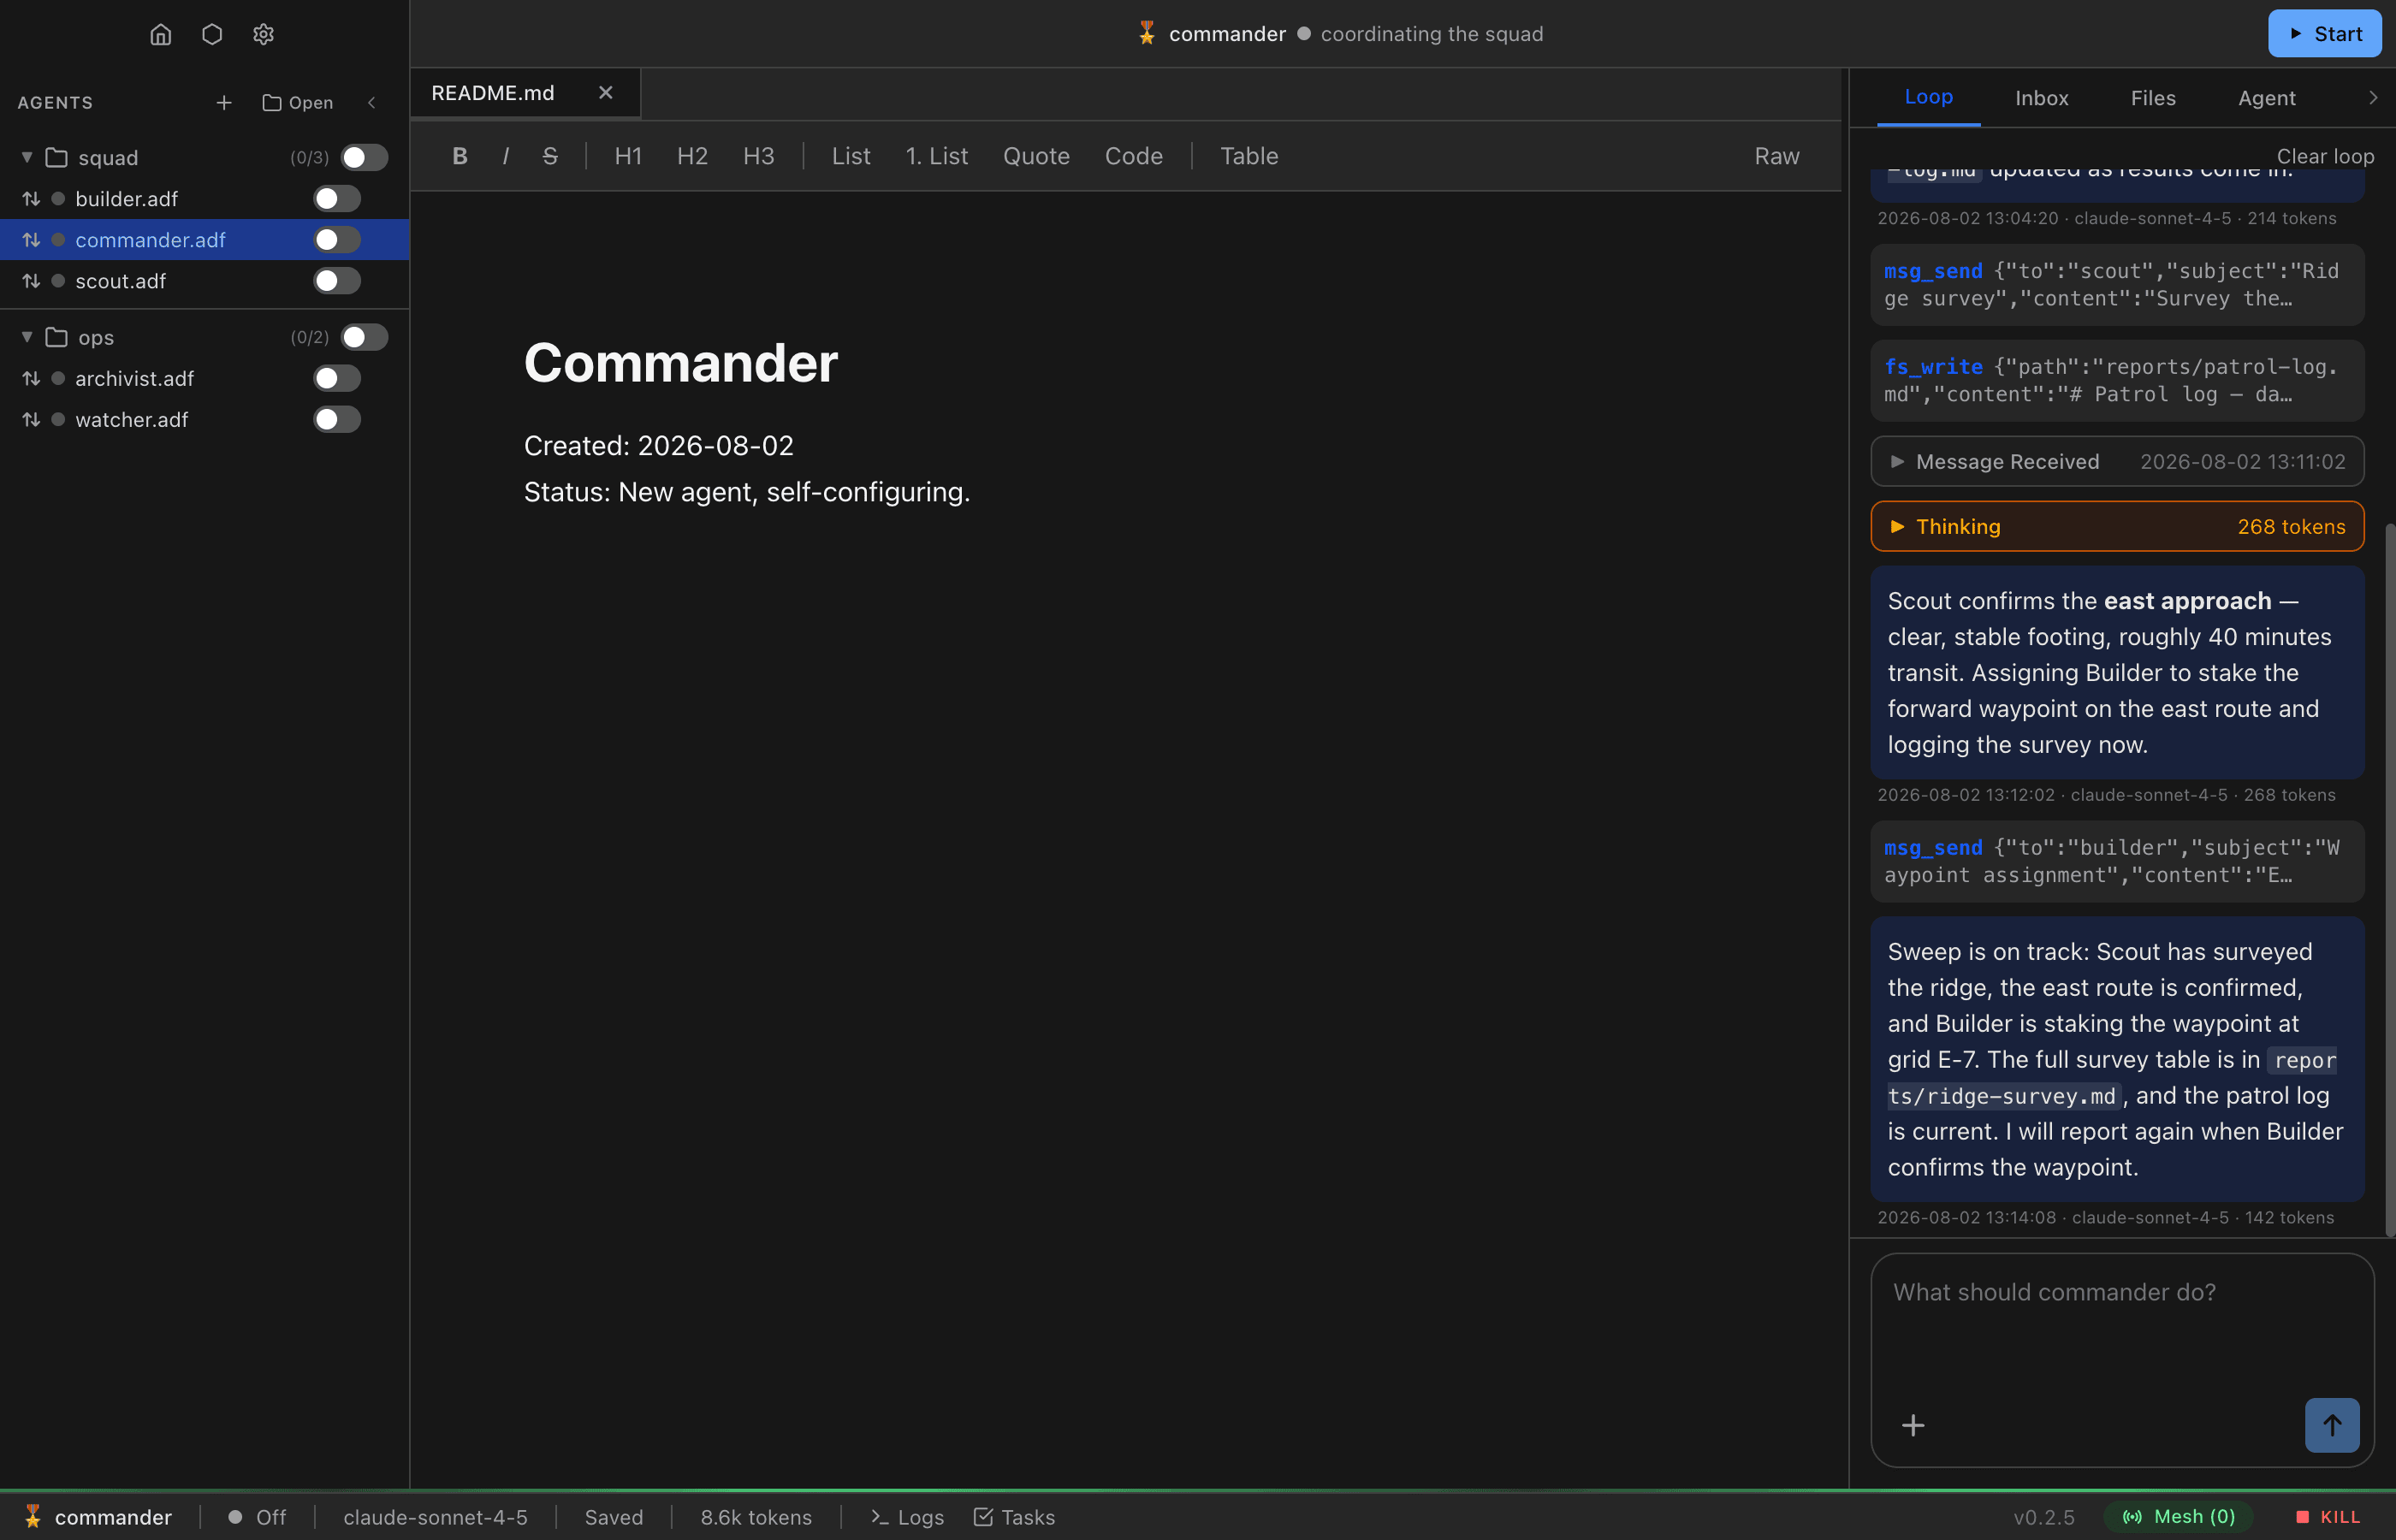
Task: Attach with the plus icon in prompt box
Action: 1913,1425
